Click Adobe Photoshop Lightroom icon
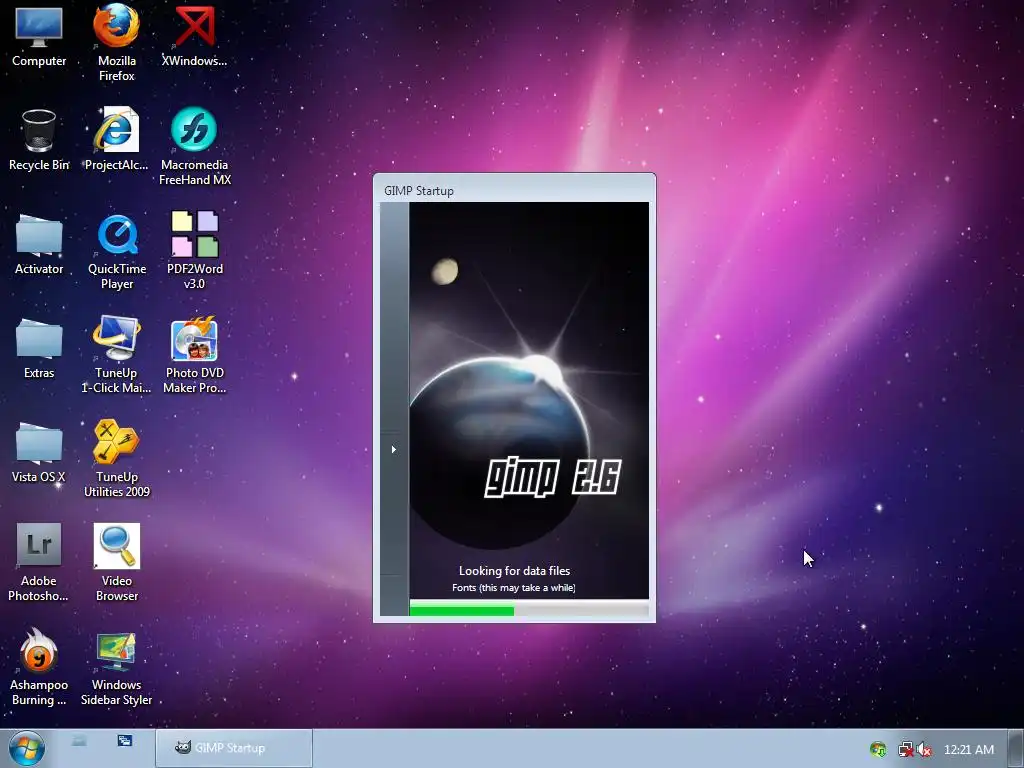 [39, 562]
